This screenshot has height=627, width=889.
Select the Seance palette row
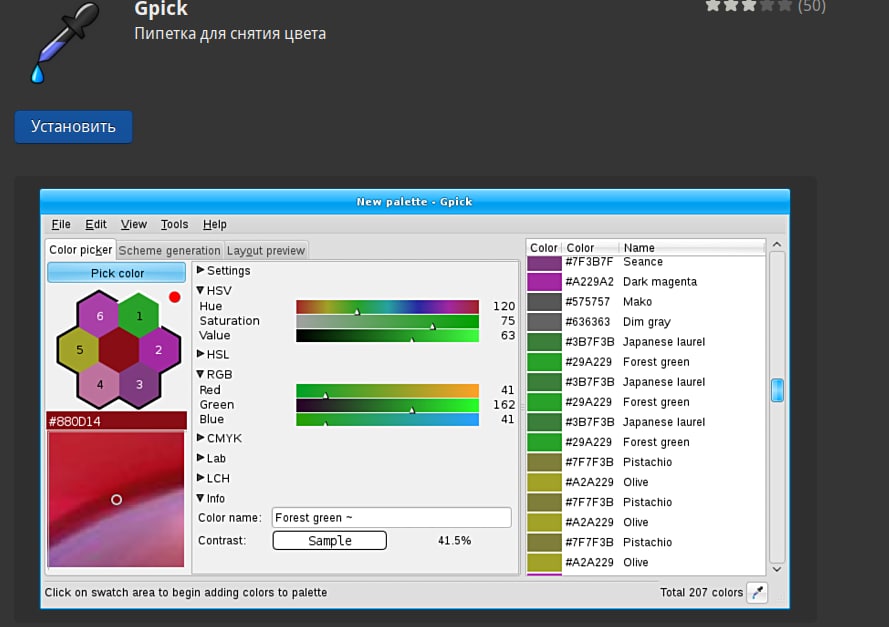click(x=646, y=262)
